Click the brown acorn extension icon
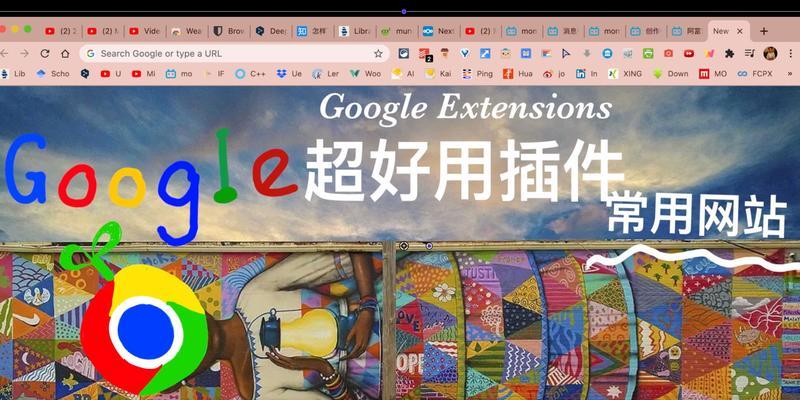The image size is (800, 400). 444,53
